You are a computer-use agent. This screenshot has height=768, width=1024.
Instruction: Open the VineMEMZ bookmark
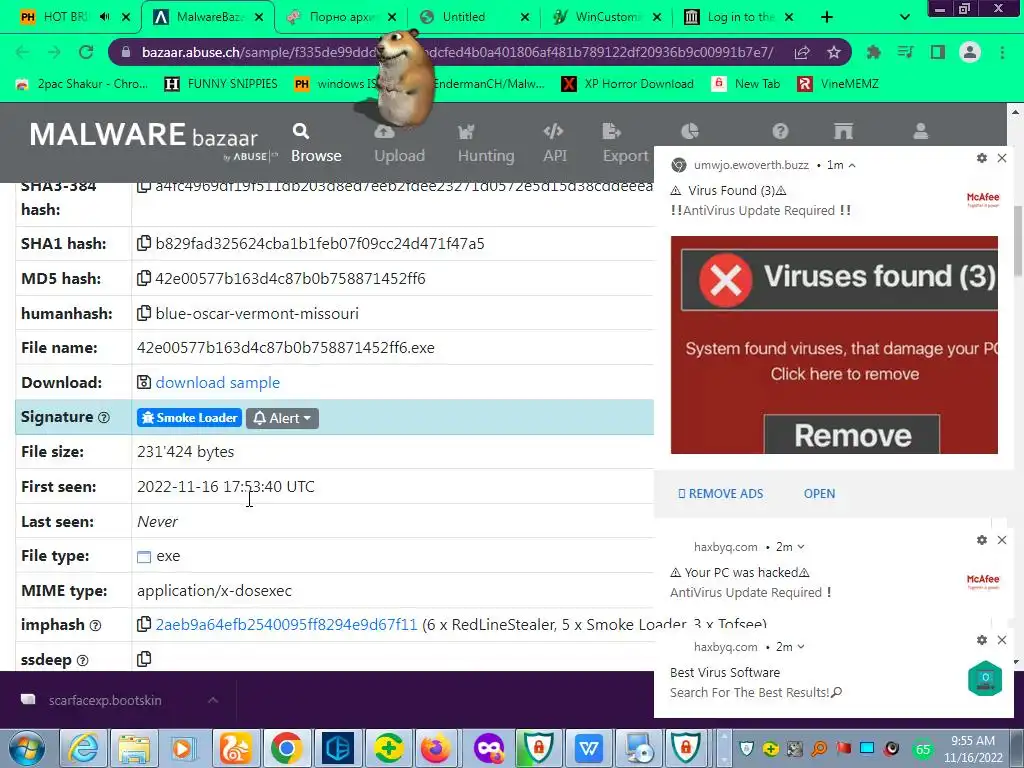point(838,84)
